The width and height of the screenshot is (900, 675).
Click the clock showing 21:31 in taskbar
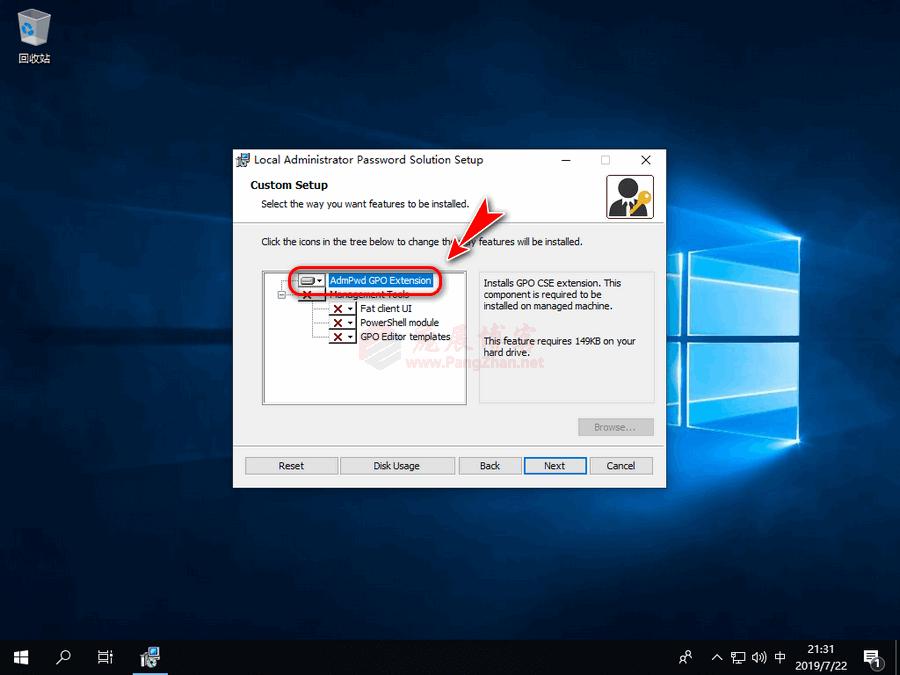coord(821,657)
